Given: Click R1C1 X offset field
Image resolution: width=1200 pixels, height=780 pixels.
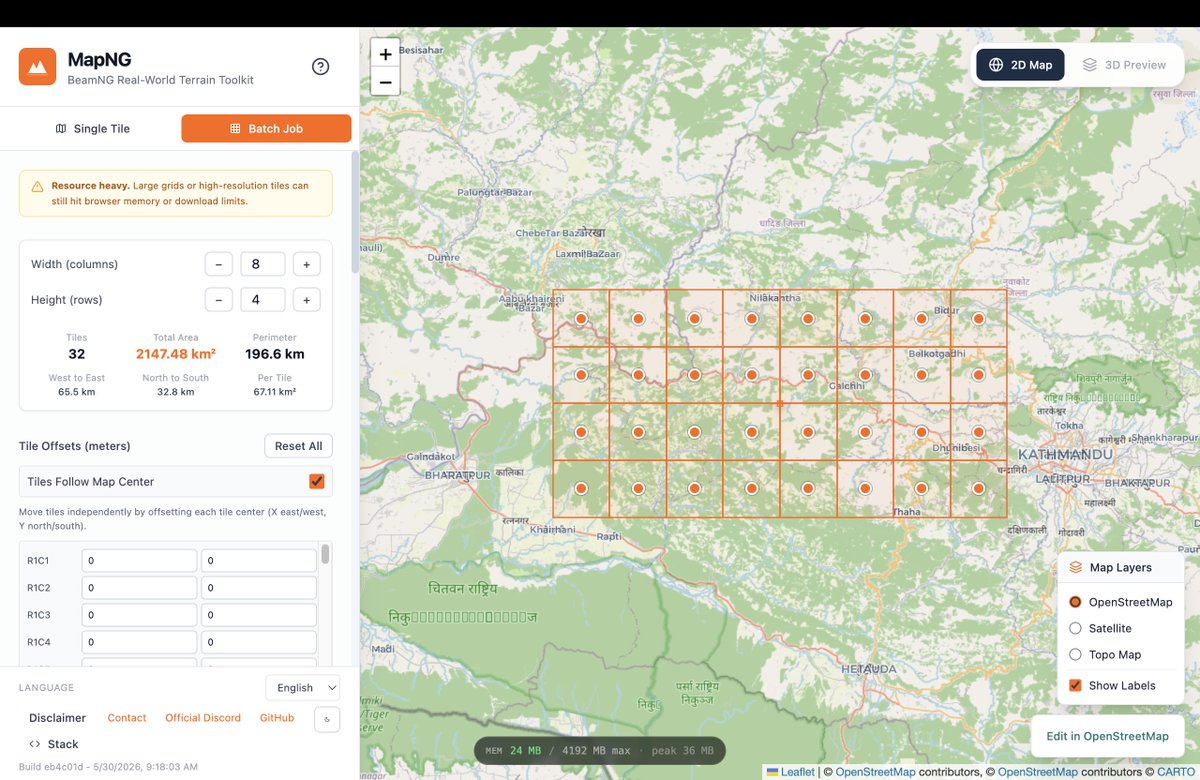Looking at the screenshot, I should [139, 561].
